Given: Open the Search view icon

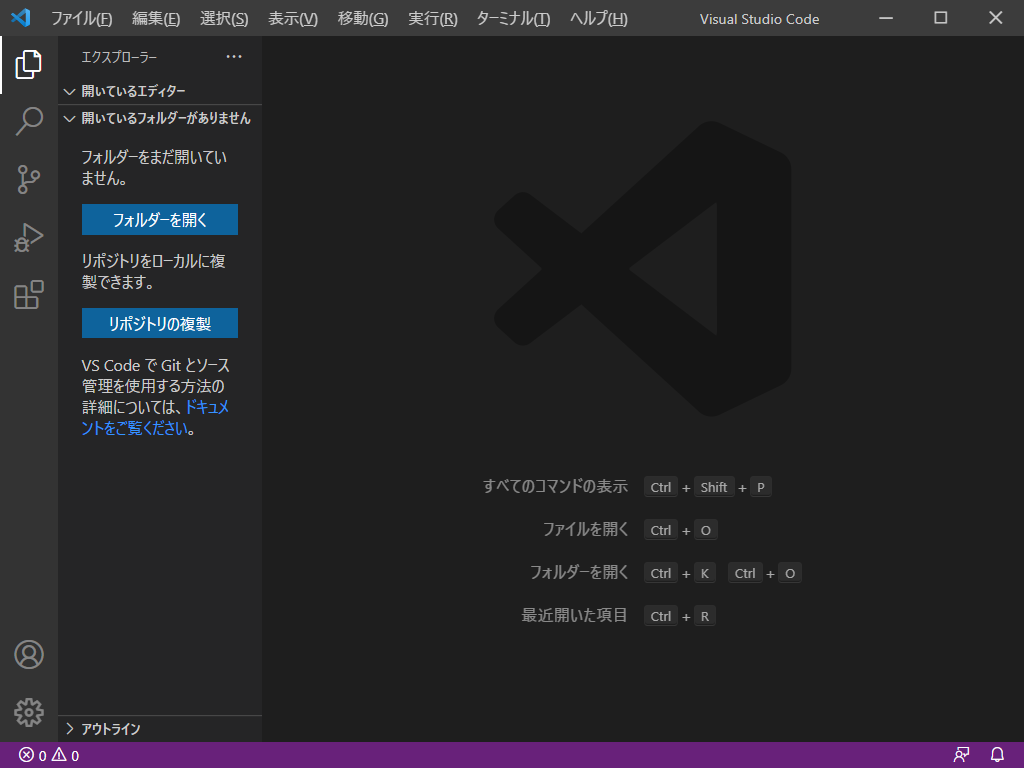Looking at the screenshot, I should tap(29, 121).
